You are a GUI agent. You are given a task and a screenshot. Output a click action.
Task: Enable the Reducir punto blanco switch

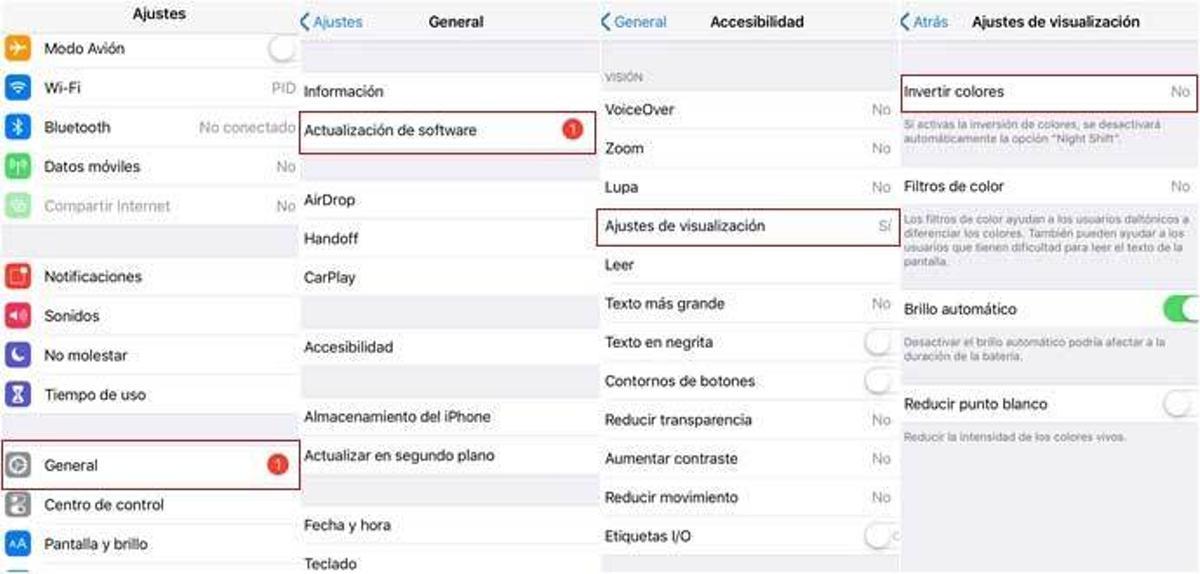(1181, 404)
